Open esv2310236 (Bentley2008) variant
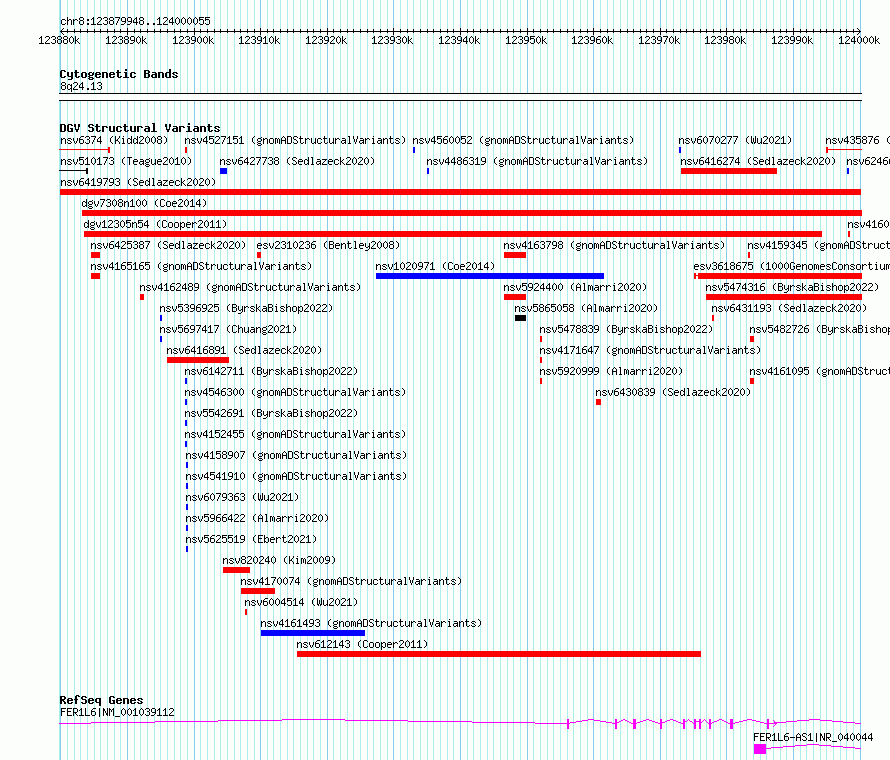 328,245
